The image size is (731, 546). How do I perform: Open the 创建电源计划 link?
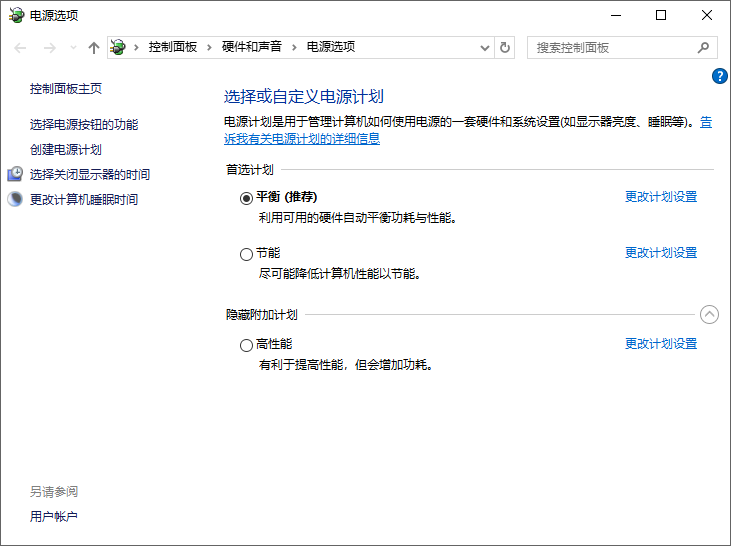pyautogui.click(x=66, y=149)
